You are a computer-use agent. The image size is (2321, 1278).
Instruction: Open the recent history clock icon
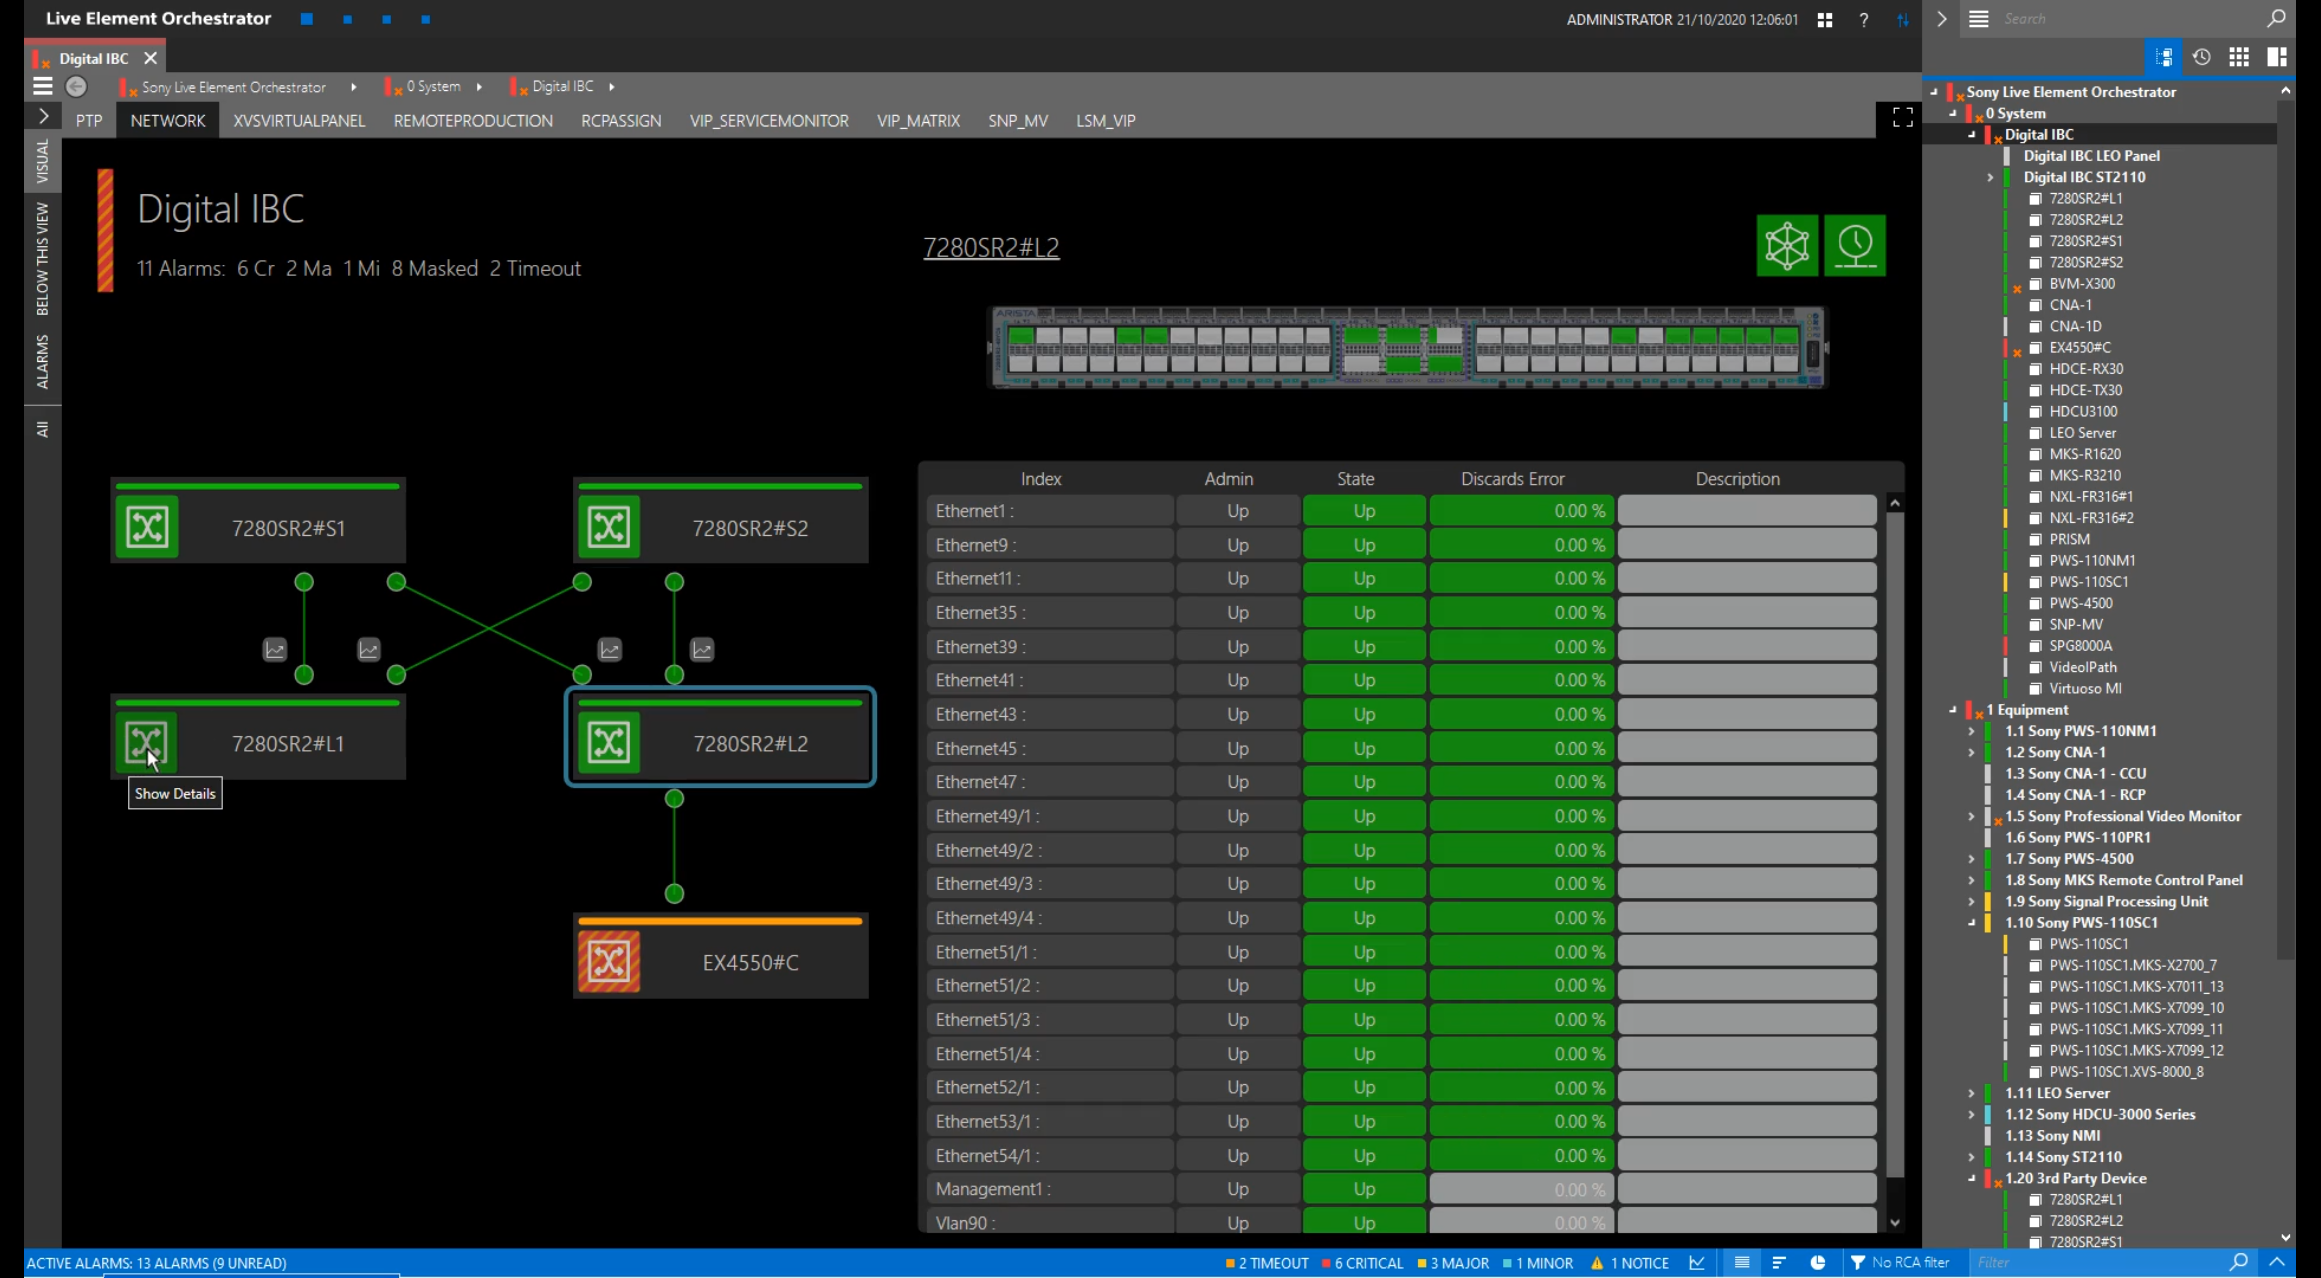pyautogui.click(x=2202, y=57)
